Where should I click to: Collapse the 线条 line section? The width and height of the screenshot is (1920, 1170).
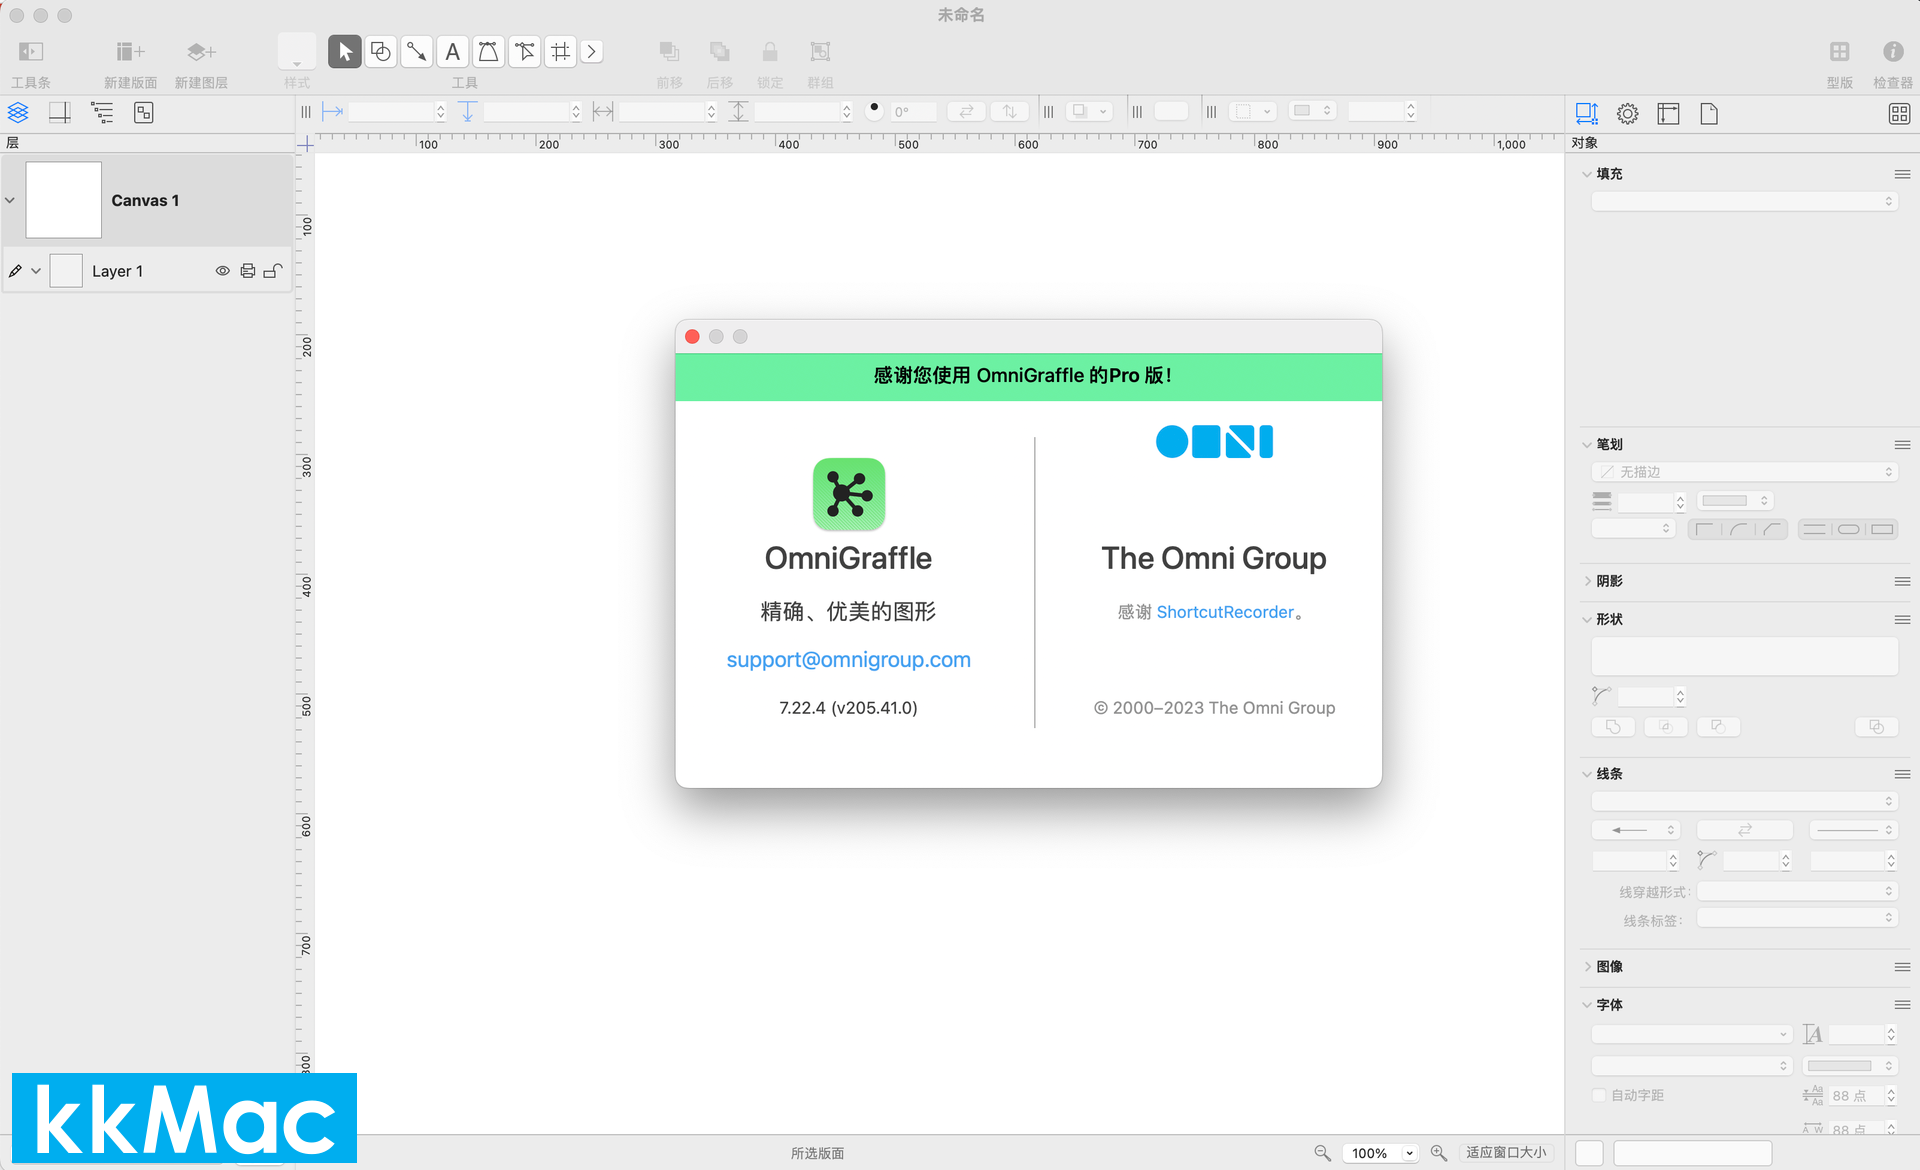click(1587, 774)
